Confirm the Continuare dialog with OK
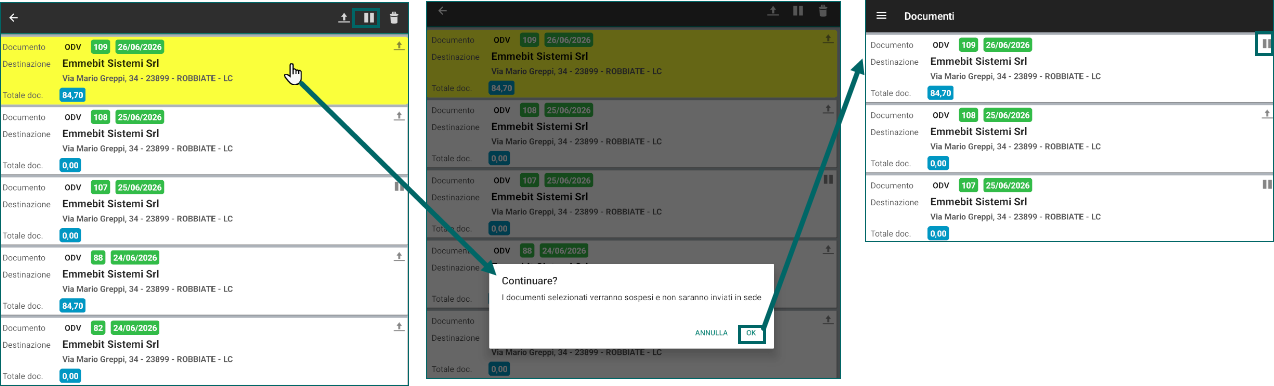This screenshot has width=1274, height=386. tap(751, 333)
